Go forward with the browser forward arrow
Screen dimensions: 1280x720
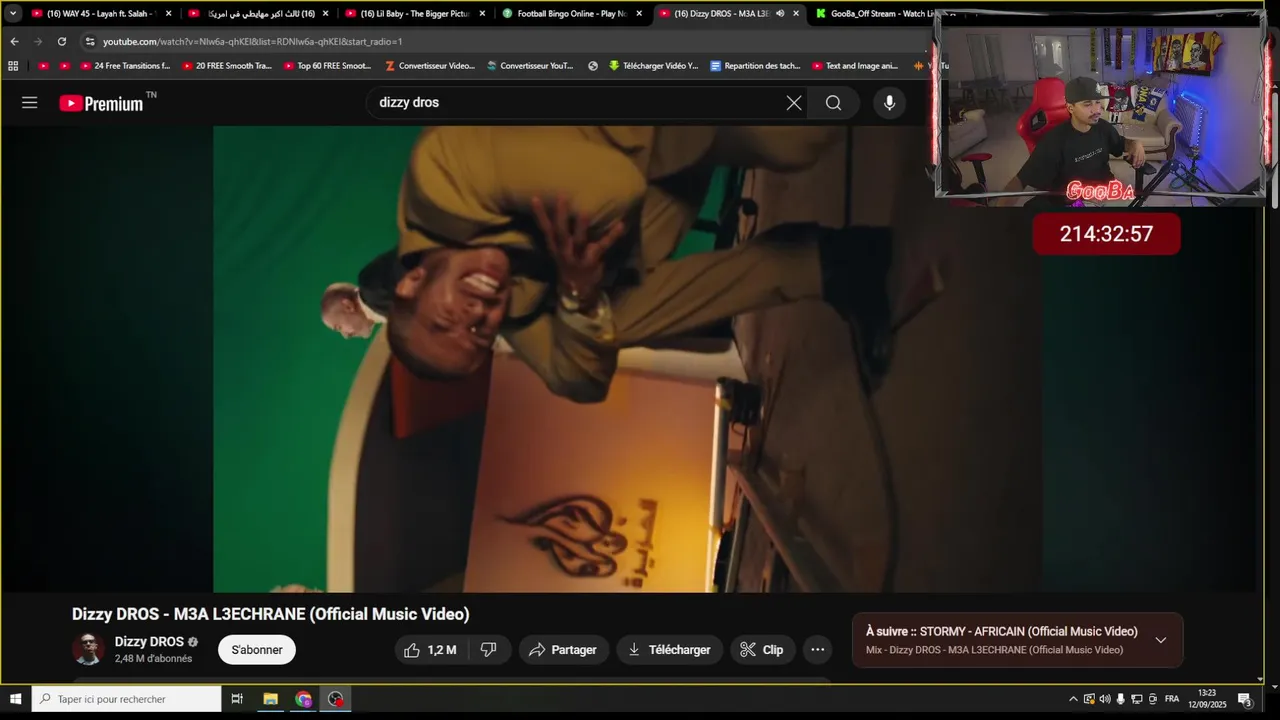tap(38, 41)
